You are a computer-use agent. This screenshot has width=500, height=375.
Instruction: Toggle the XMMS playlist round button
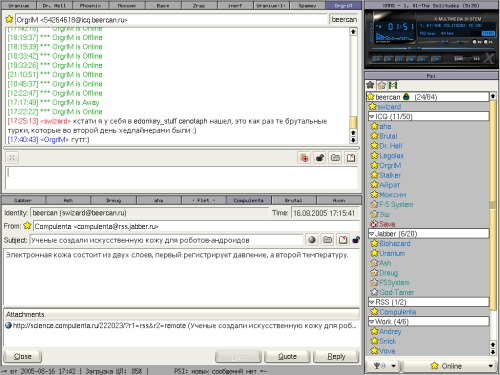coord(485,42)
